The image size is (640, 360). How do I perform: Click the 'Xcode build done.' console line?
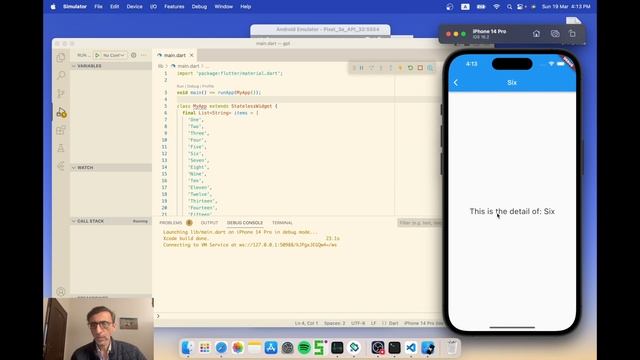coord(186,238)
